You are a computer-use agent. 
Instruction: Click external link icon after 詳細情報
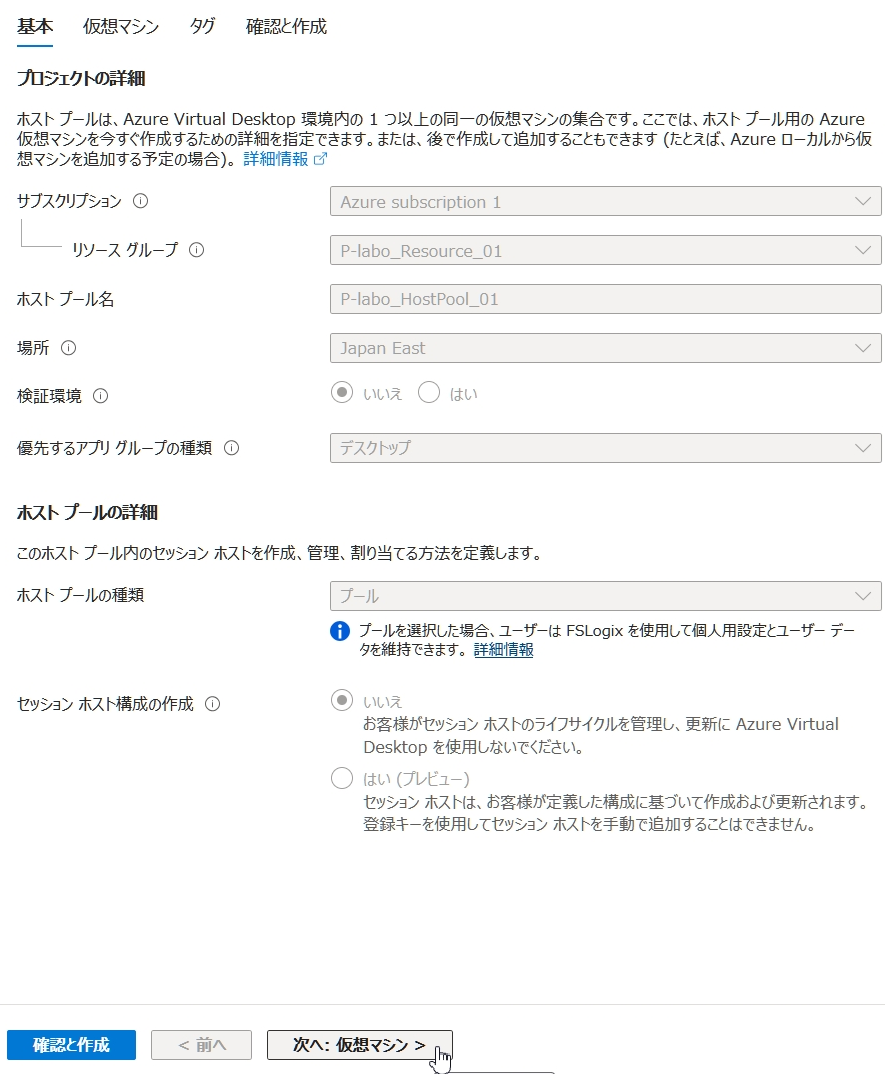click(320, 159)
